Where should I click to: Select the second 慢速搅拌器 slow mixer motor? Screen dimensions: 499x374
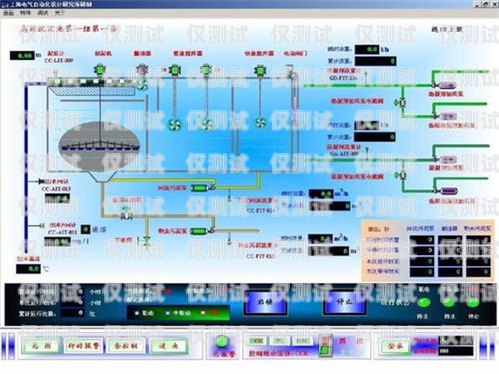tap(206, 70)
